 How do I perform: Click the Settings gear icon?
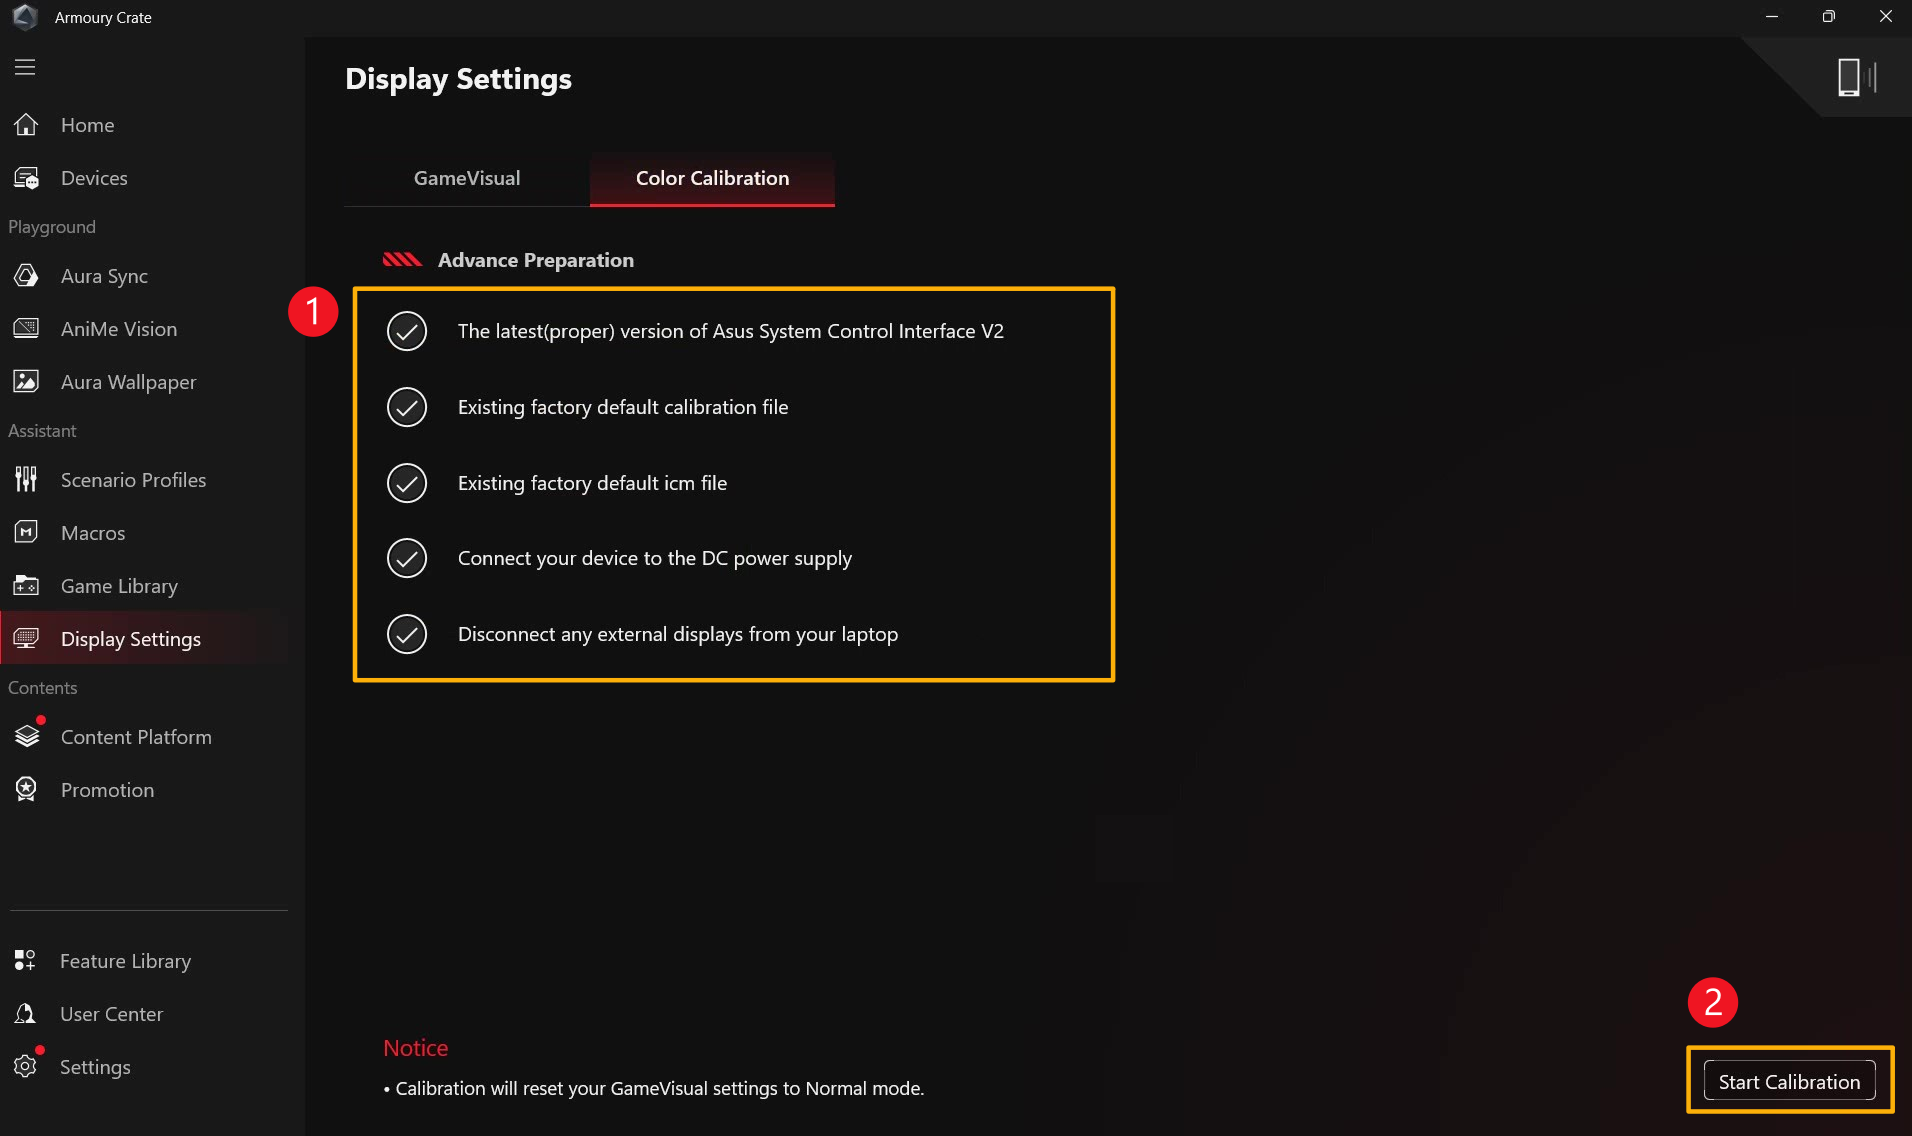[25, 1067]
